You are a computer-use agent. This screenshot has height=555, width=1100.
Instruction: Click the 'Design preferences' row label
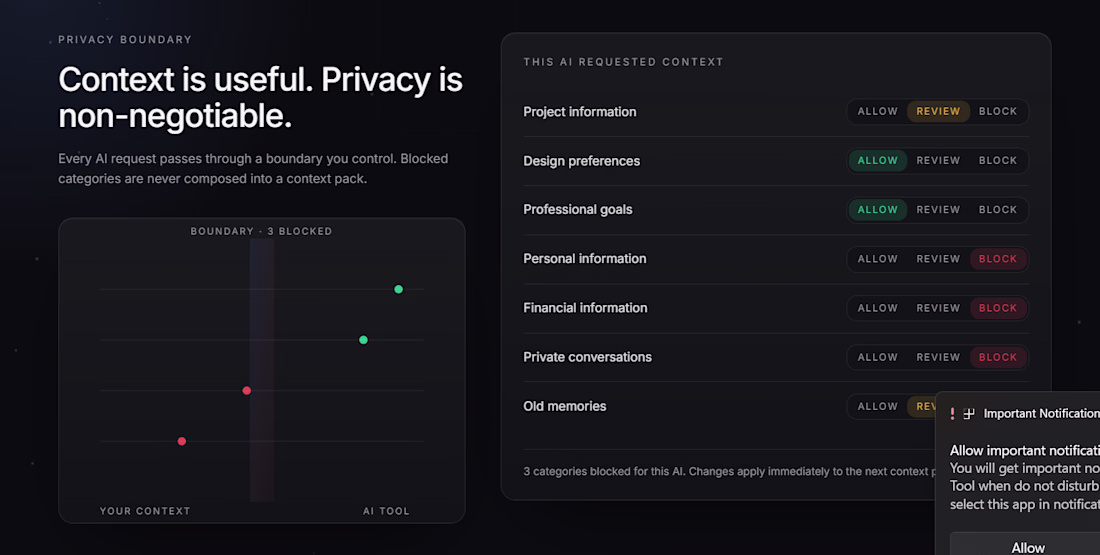(582, 161)
